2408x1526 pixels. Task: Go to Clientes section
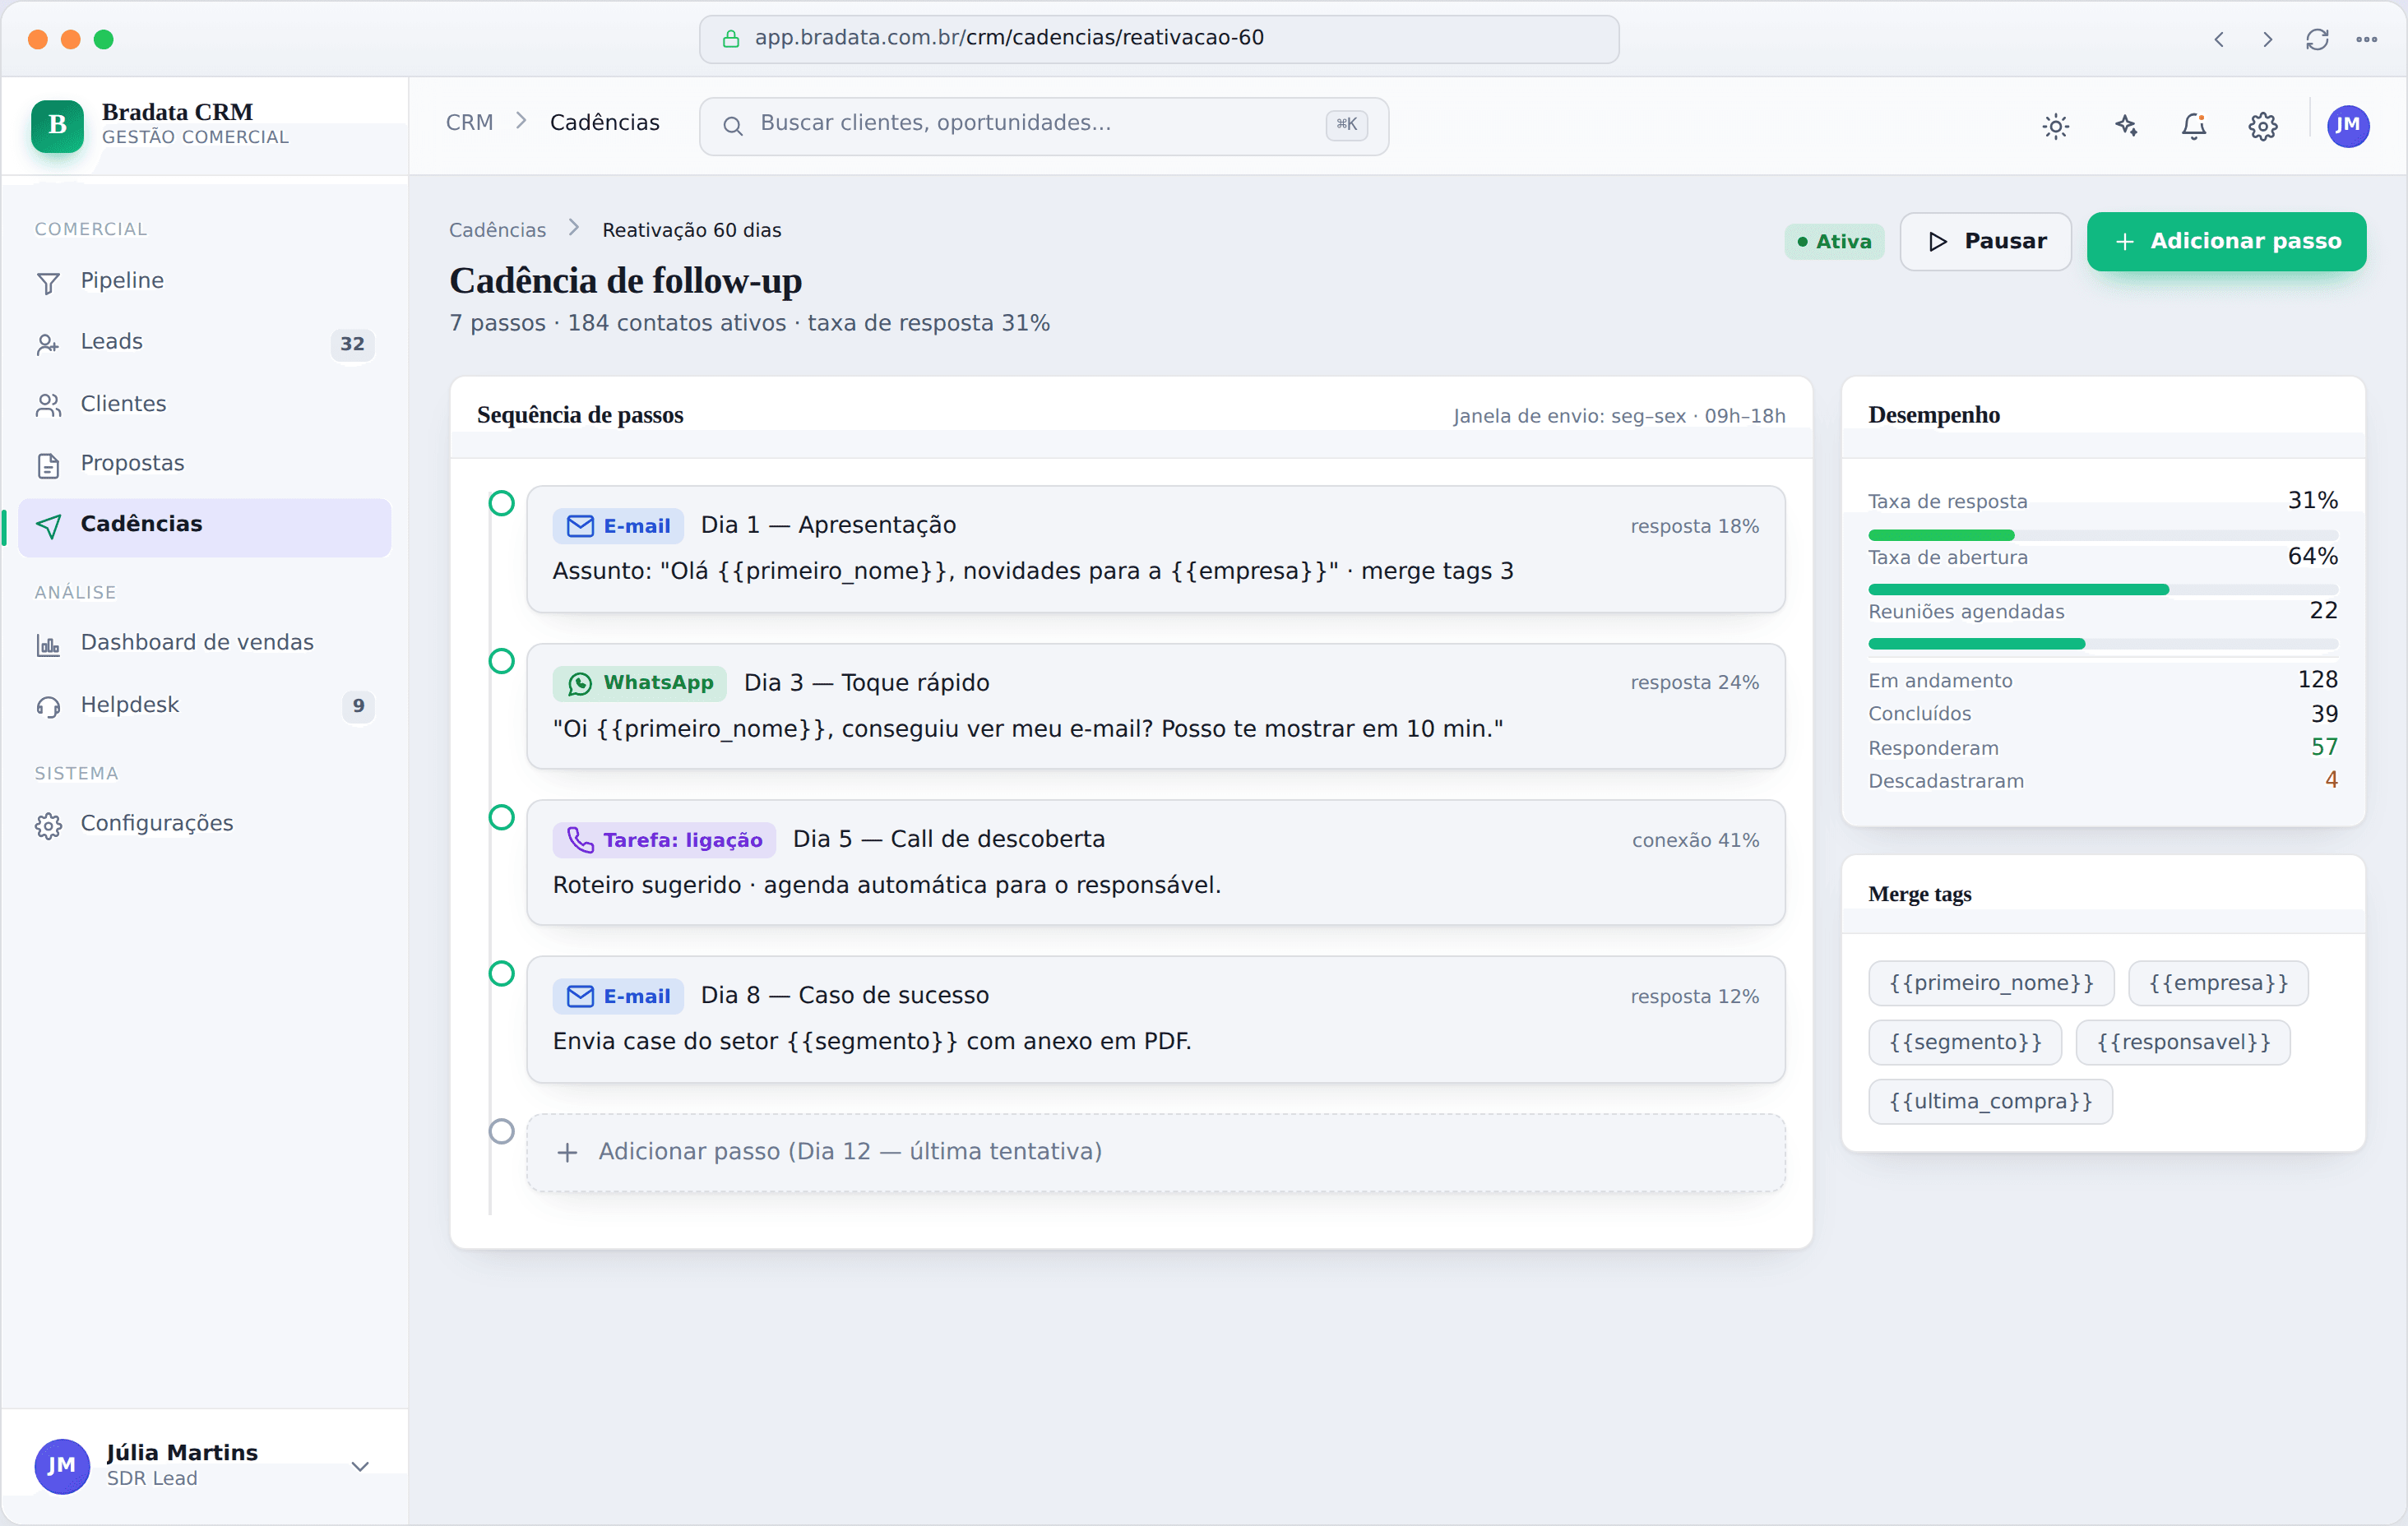click(204, 404)
